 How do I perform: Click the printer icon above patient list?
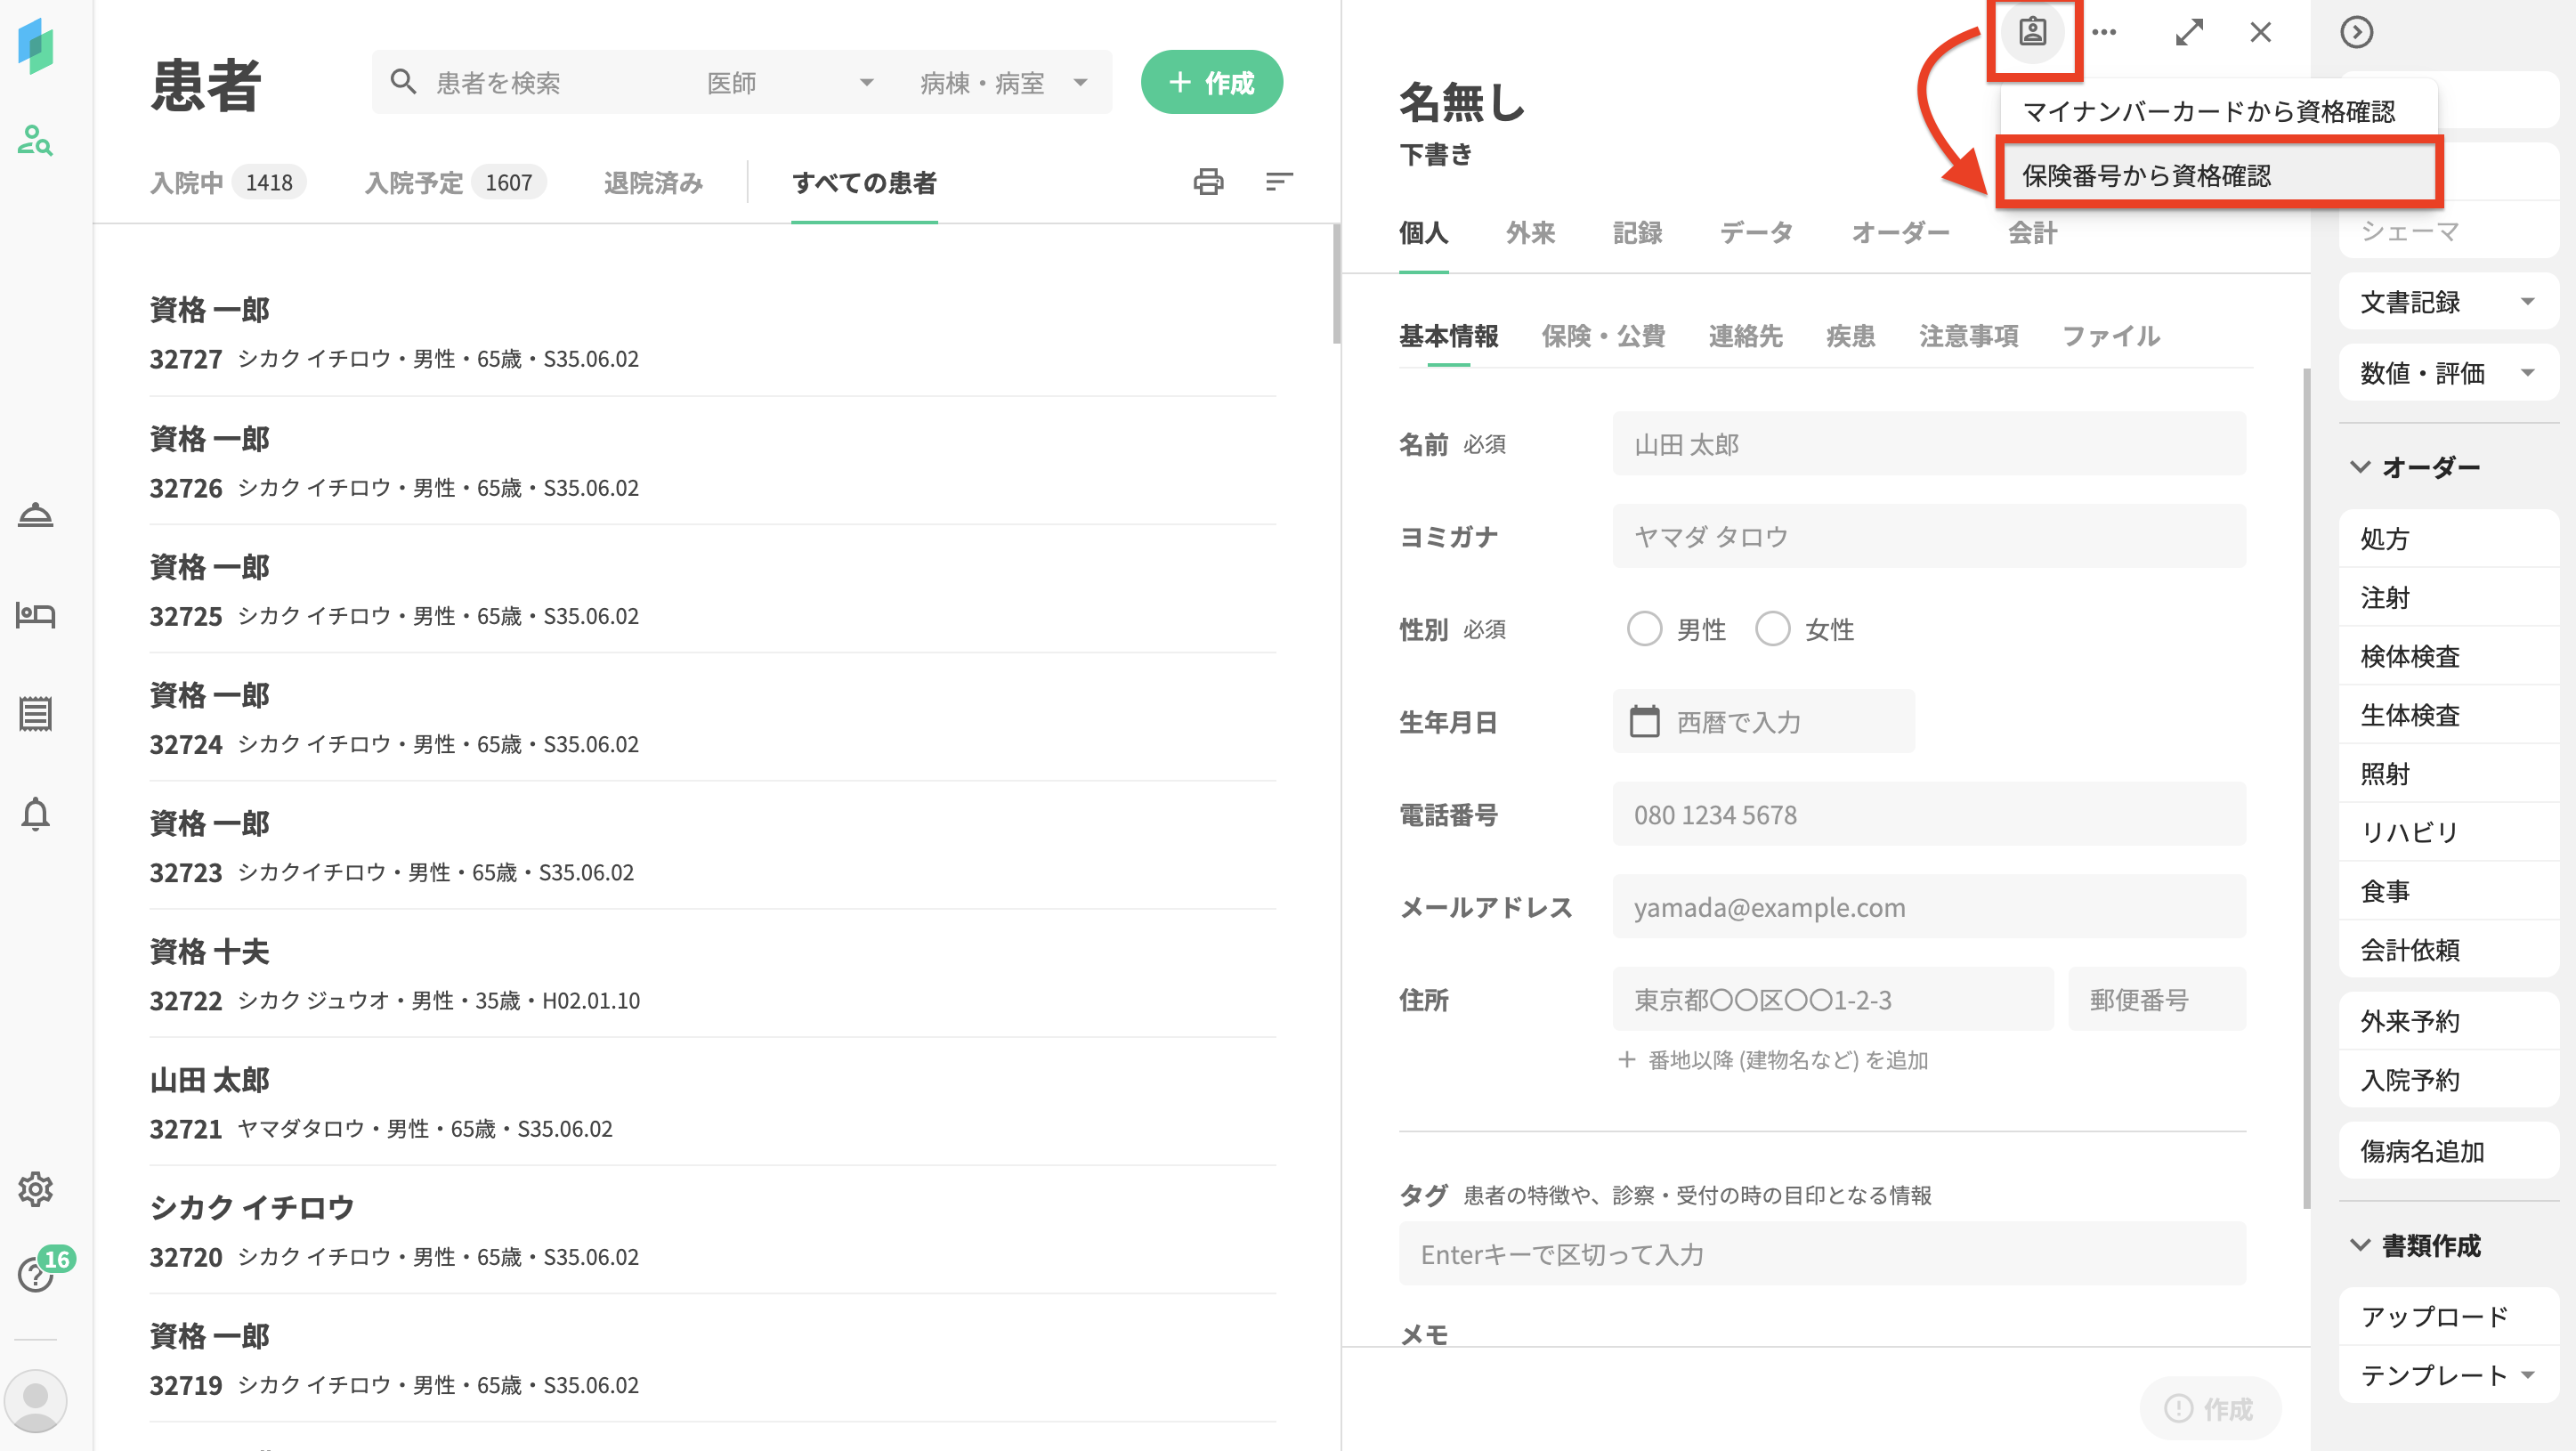[x=1208, y=181]
